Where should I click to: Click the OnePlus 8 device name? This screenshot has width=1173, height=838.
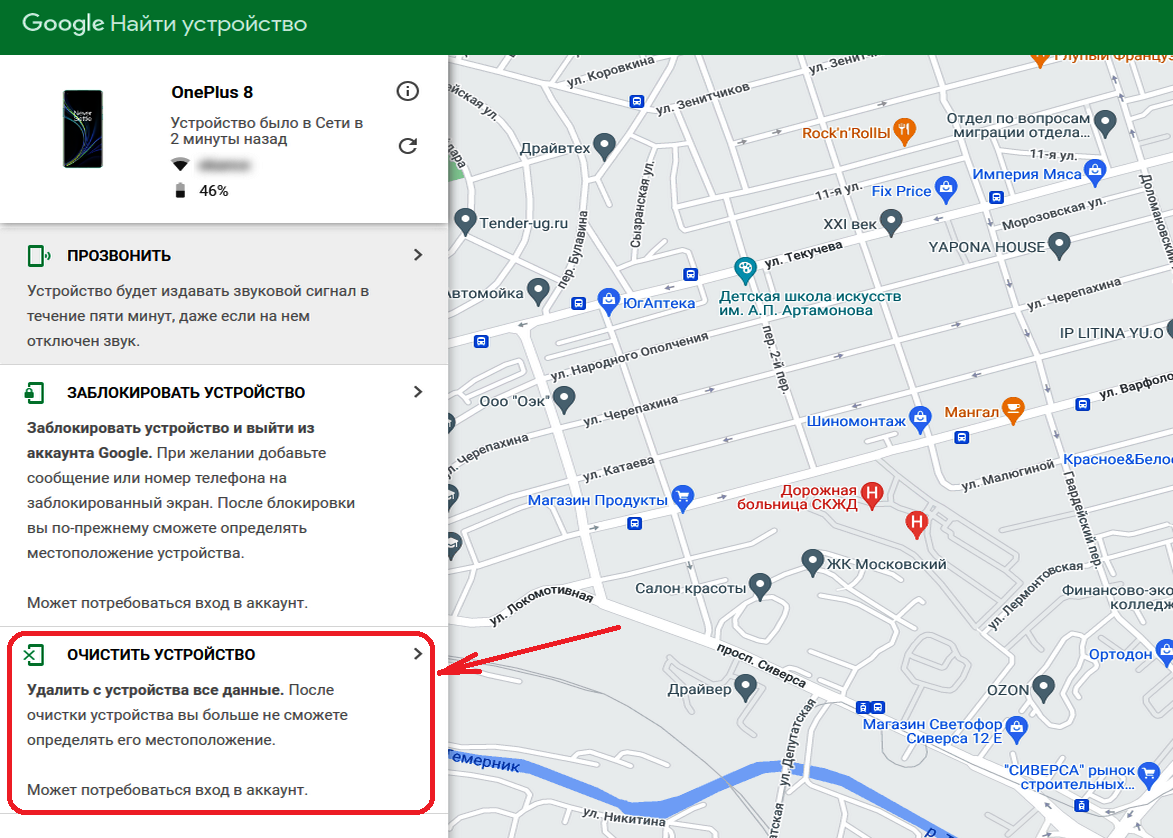[x=212, y=92]
